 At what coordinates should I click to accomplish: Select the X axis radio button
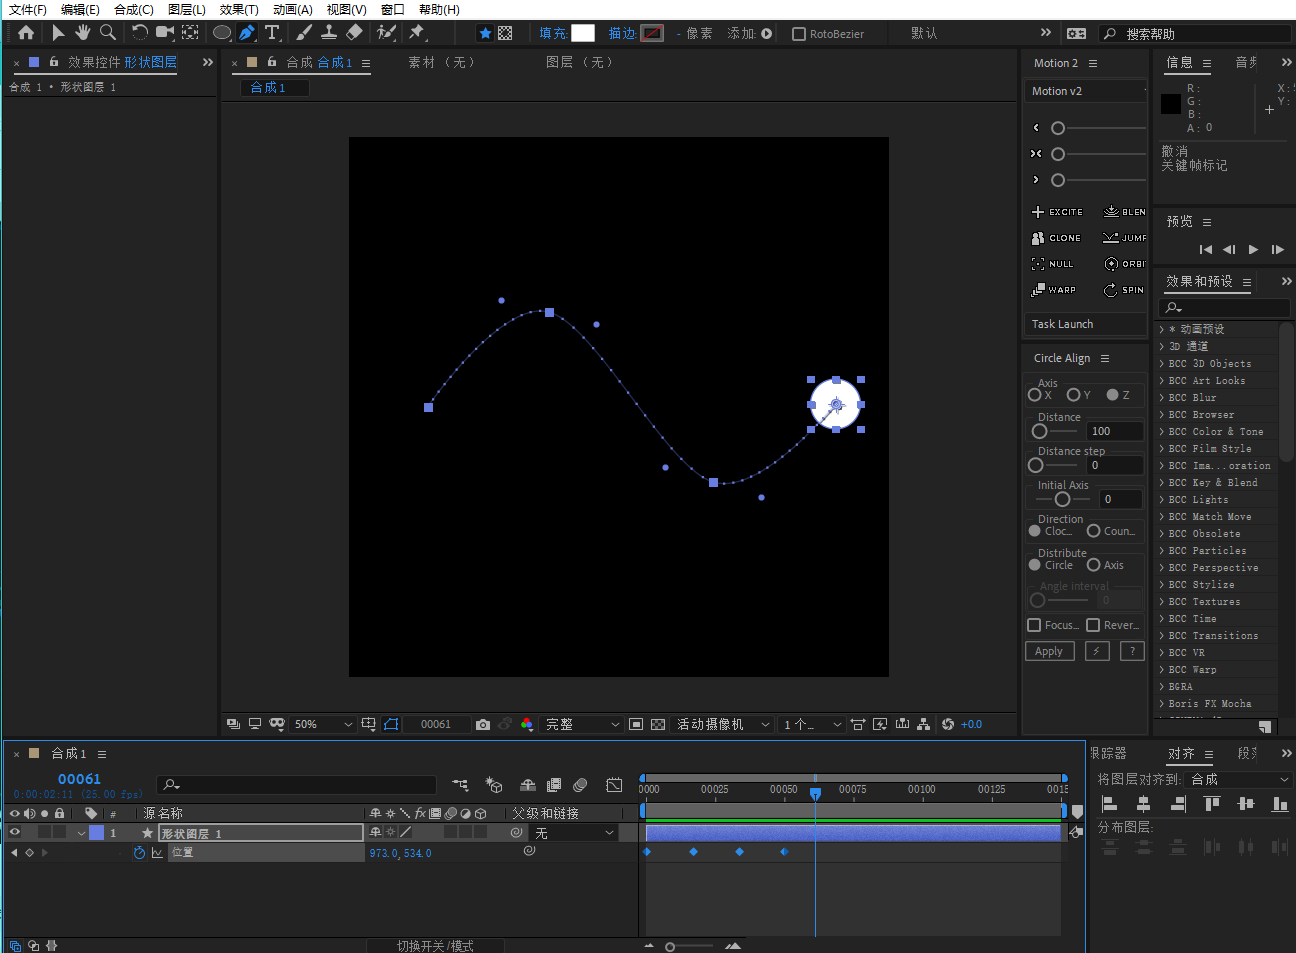pos(1035,395)
